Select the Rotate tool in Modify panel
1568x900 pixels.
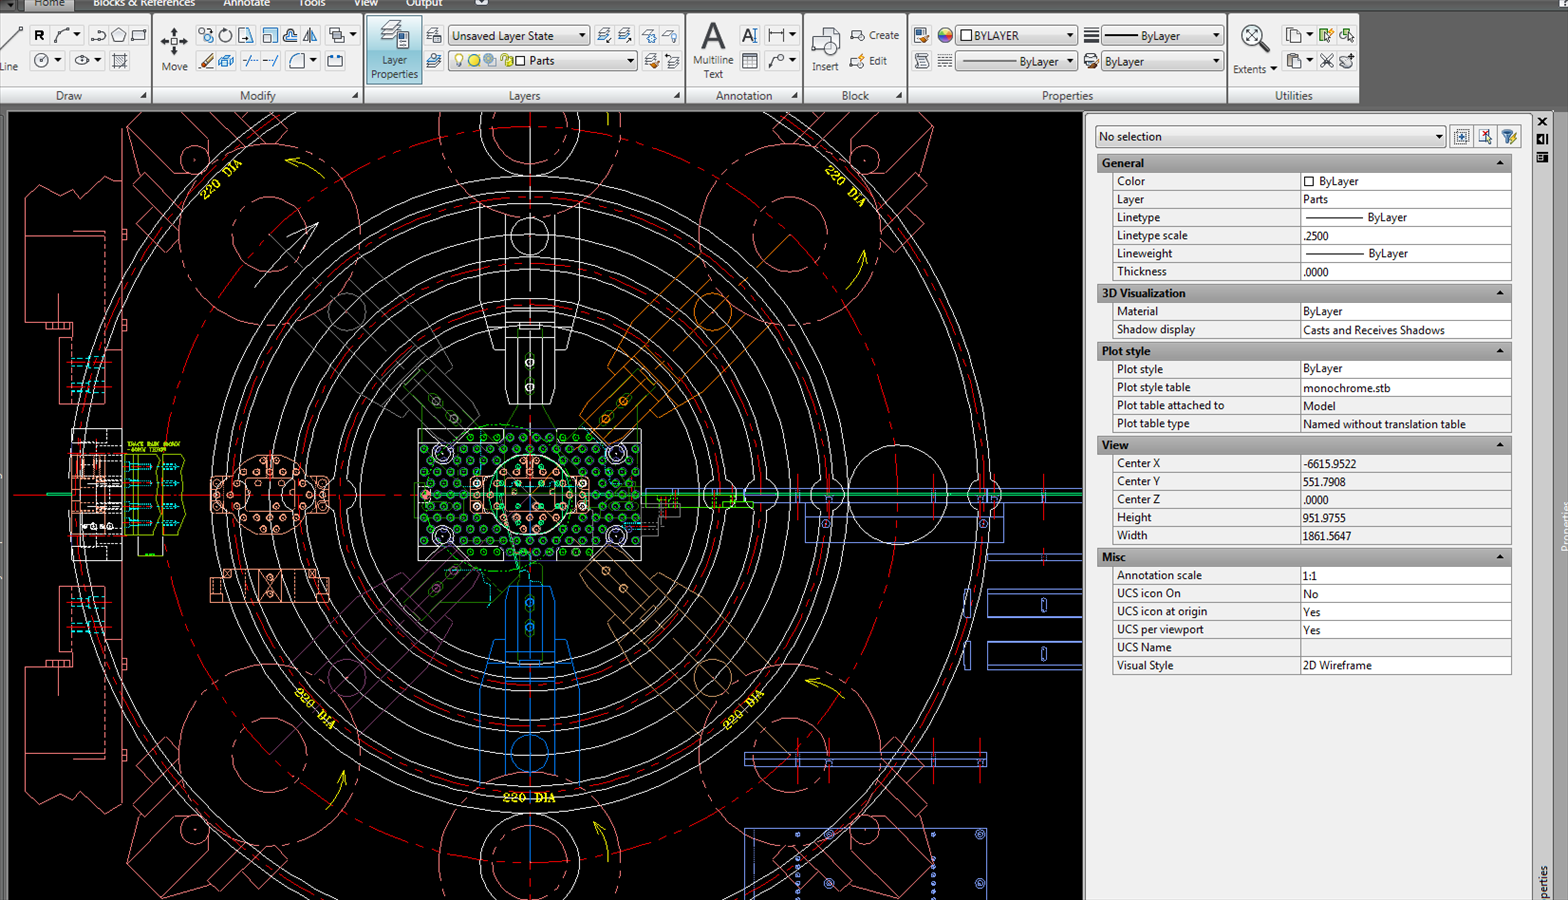point(226,35)
